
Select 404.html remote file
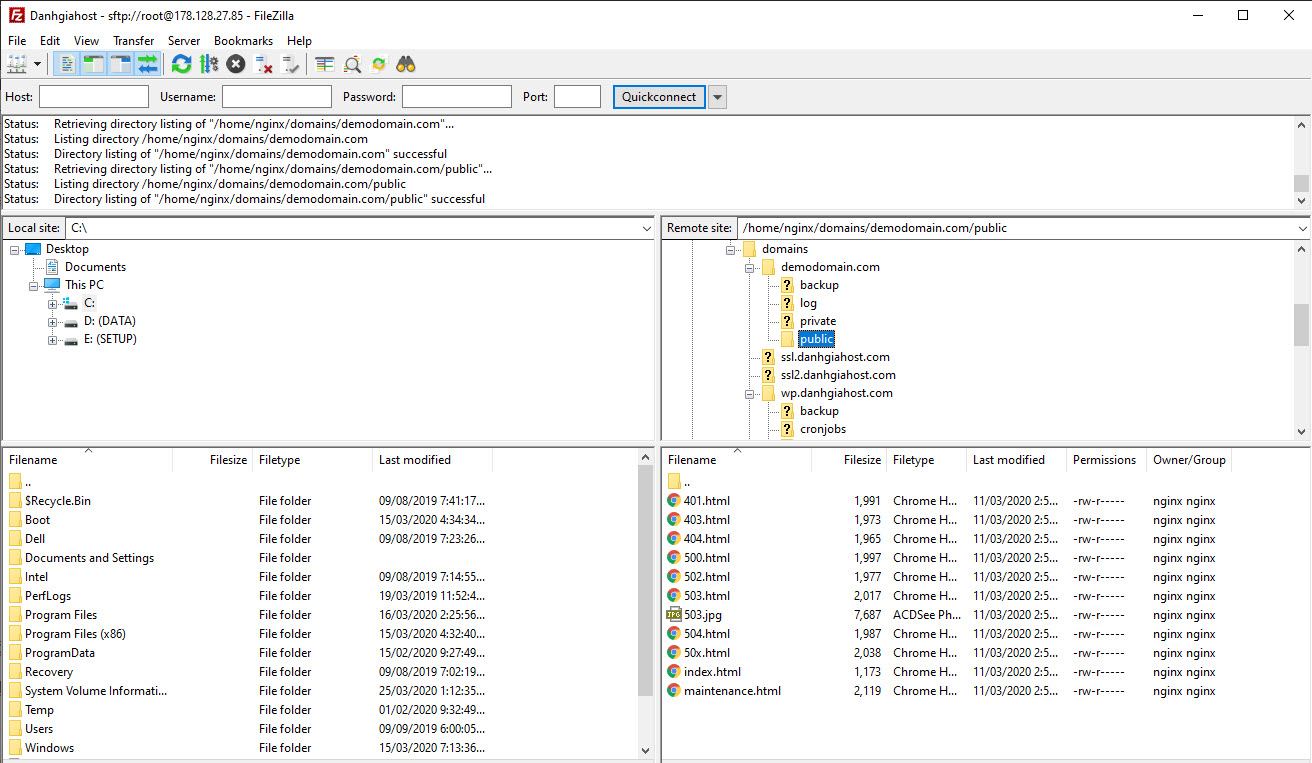coord(707,539)
